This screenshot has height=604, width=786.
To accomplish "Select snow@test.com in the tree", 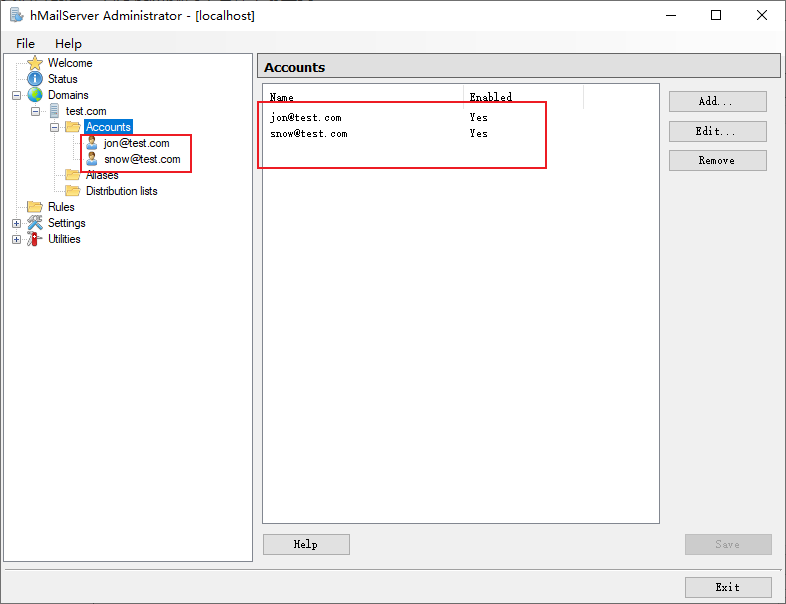I will [142, 159].
